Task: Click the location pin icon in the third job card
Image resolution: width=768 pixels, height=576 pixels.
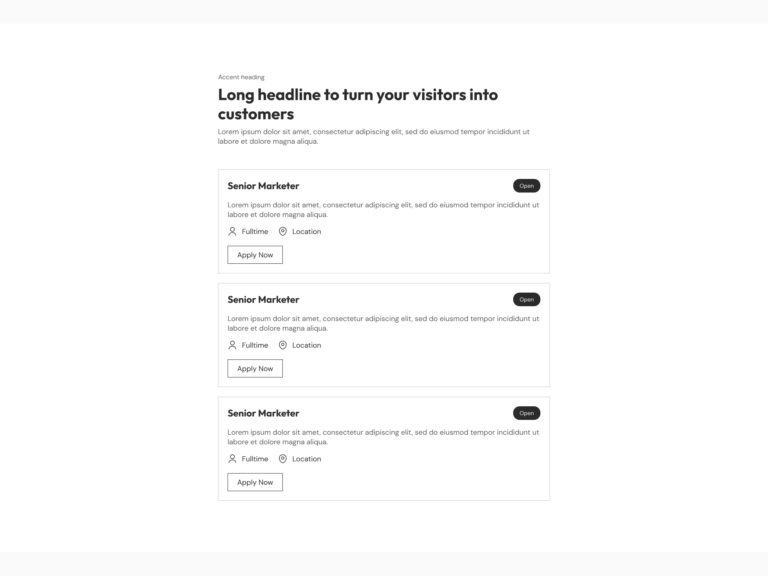Action: (x=283, y=459)
